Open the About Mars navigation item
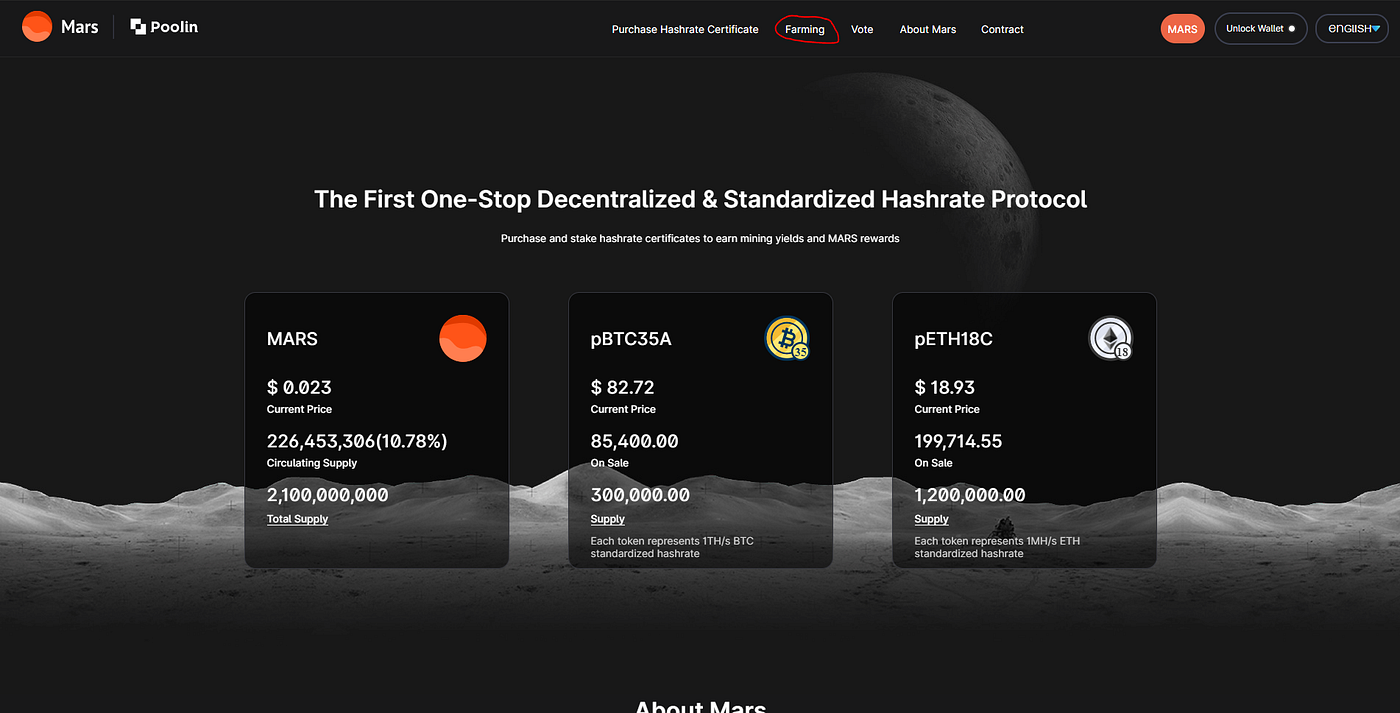The height and width of the screenshot is (713, 1400). point(927,29)
